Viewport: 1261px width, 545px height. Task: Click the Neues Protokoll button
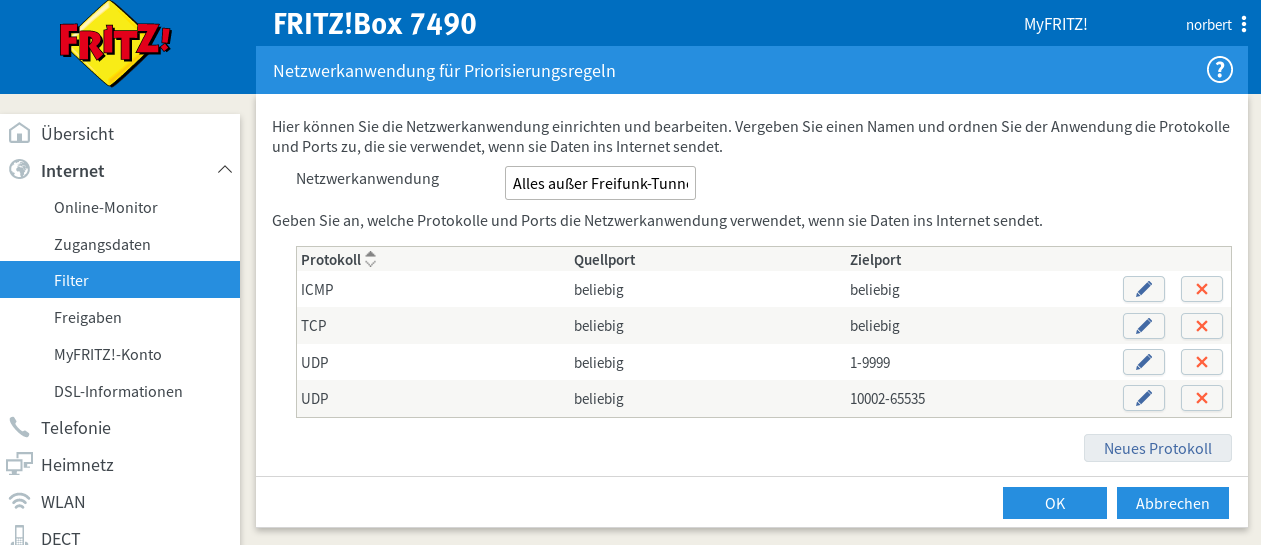(x=1157, y=448)
